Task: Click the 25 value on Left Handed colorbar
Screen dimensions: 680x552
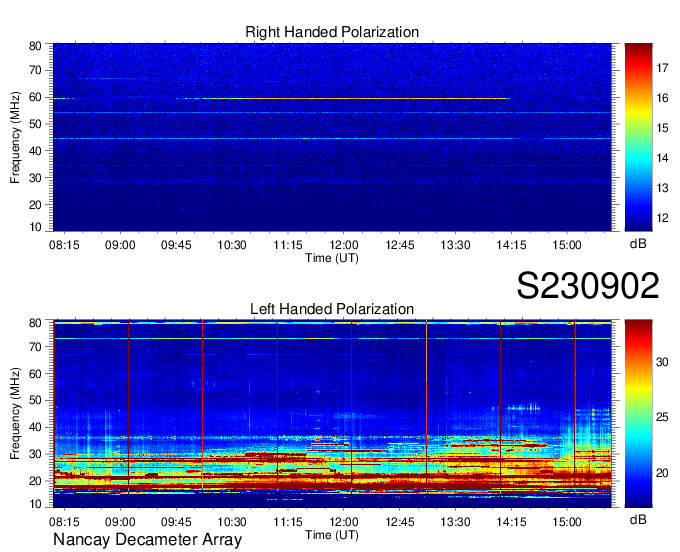Action: (662, 417)
